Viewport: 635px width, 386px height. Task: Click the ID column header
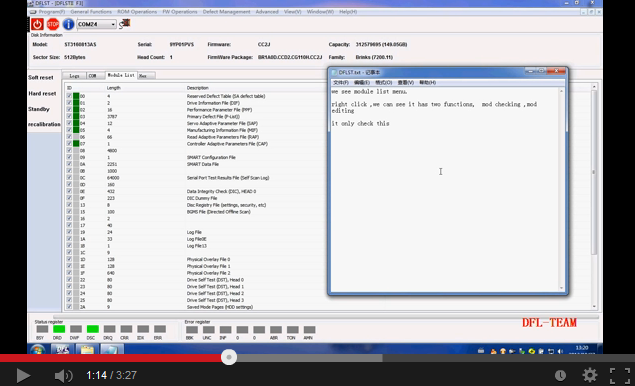tap(69, 88)
